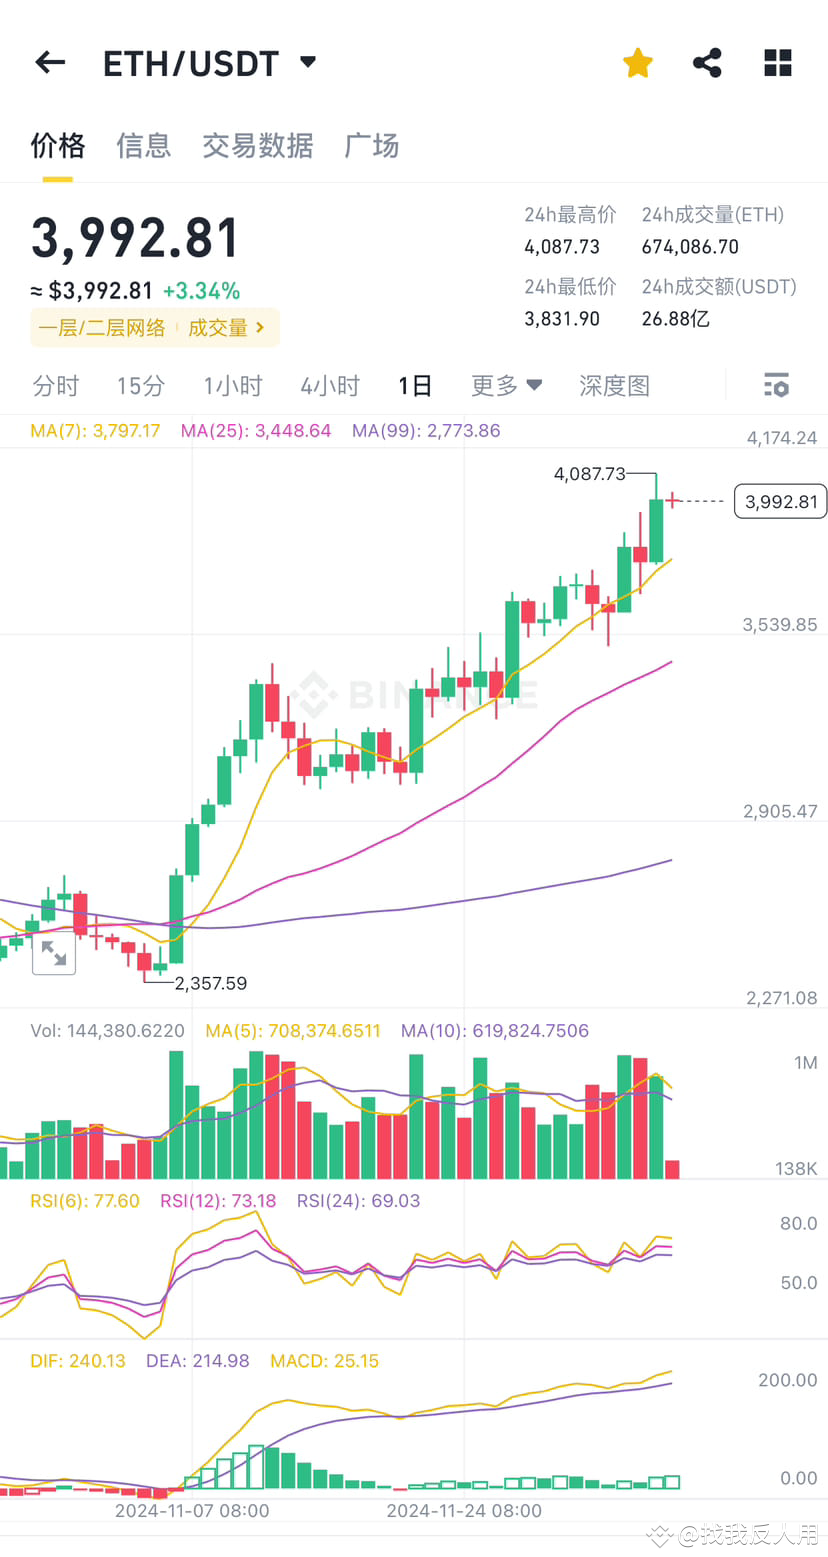
Task: Expand the 更多 timeframe dropdown
Action: click(506, 385)
